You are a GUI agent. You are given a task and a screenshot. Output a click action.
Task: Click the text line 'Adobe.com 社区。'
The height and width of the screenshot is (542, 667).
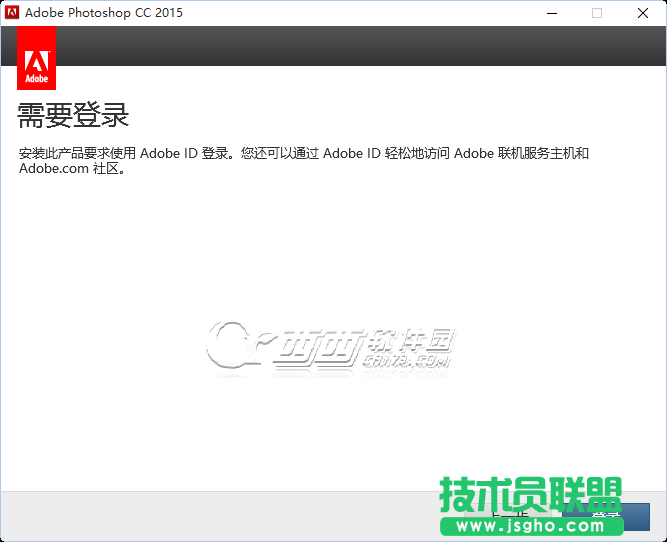72,168
